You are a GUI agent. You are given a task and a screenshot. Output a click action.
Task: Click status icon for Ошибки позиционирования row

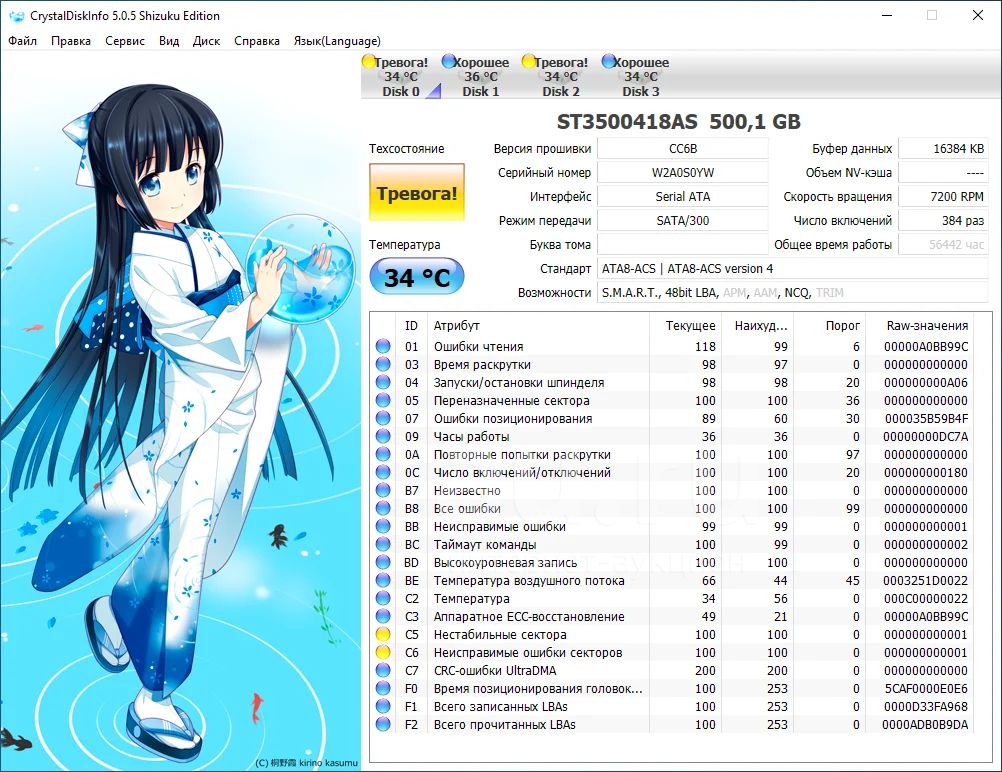point(383,418)
